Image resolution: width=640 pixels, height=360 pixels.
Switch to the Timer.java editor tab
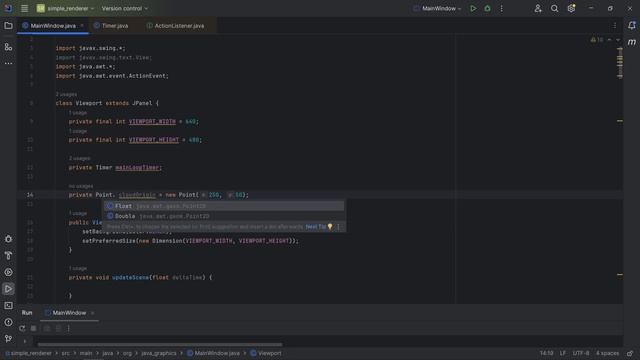pos(115,26)
